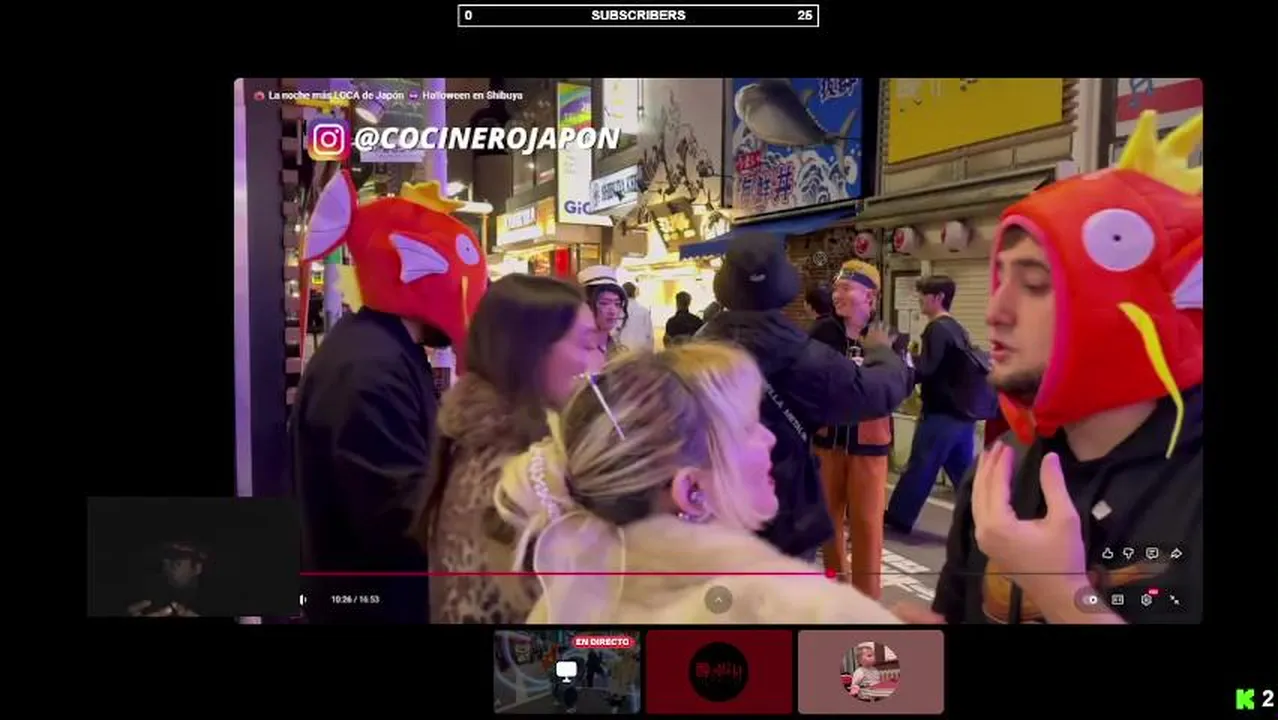Click the dislike thumbs-down icon in player
Screen dimensions: 1278x720
pyautogui.click(x=1129, y=554)
